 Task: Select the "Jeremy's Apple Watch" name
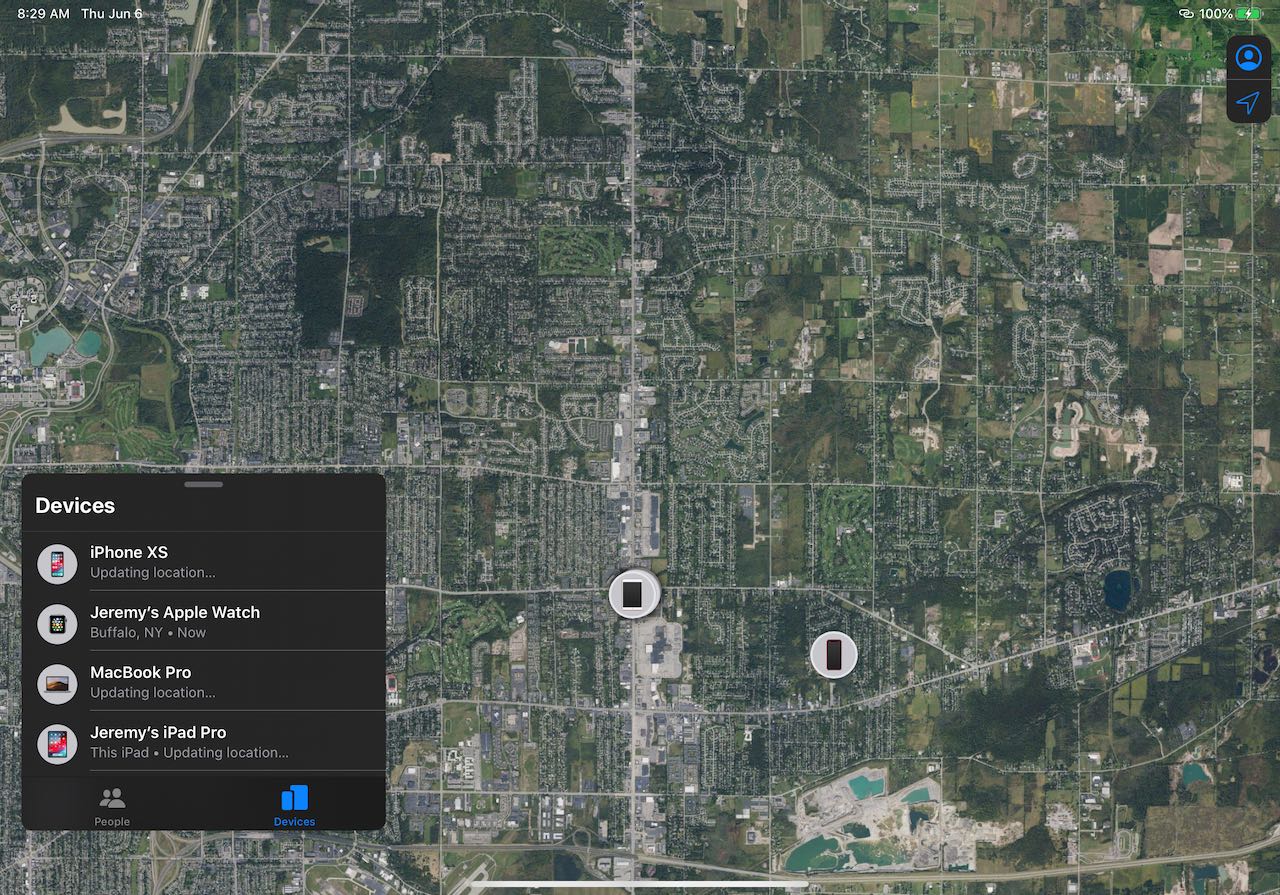pyautogui.click(x=175, y=613)
